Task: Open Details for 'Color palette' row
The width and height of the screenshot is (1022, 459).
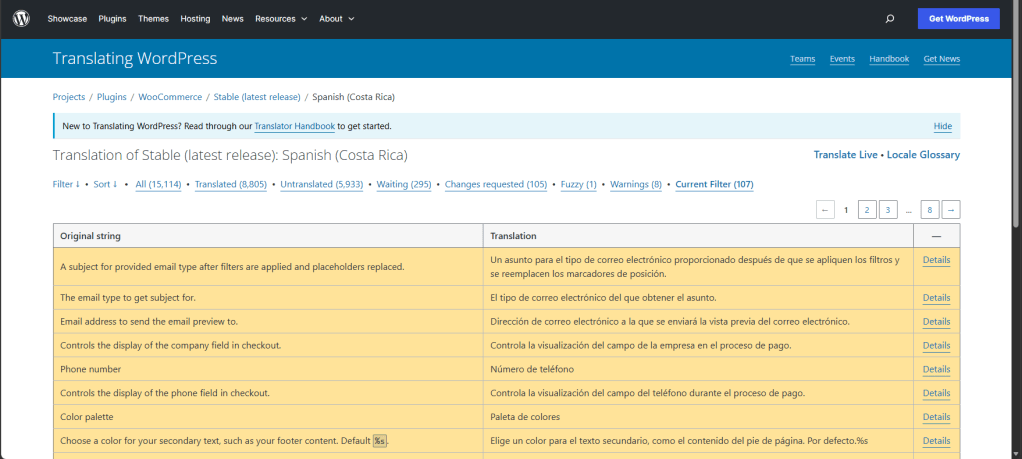Action: tap(936, 417)
